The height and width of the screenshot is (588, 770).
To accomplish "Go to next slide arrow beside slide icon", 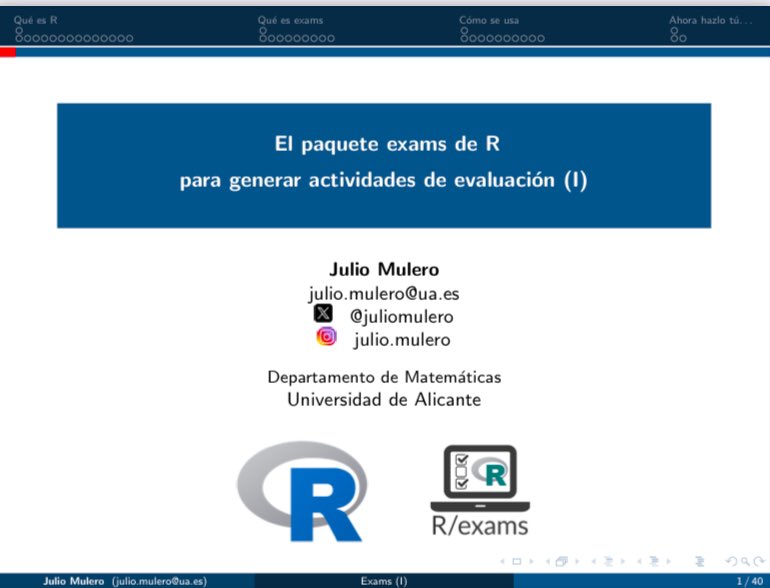I will tap(531, 561).
